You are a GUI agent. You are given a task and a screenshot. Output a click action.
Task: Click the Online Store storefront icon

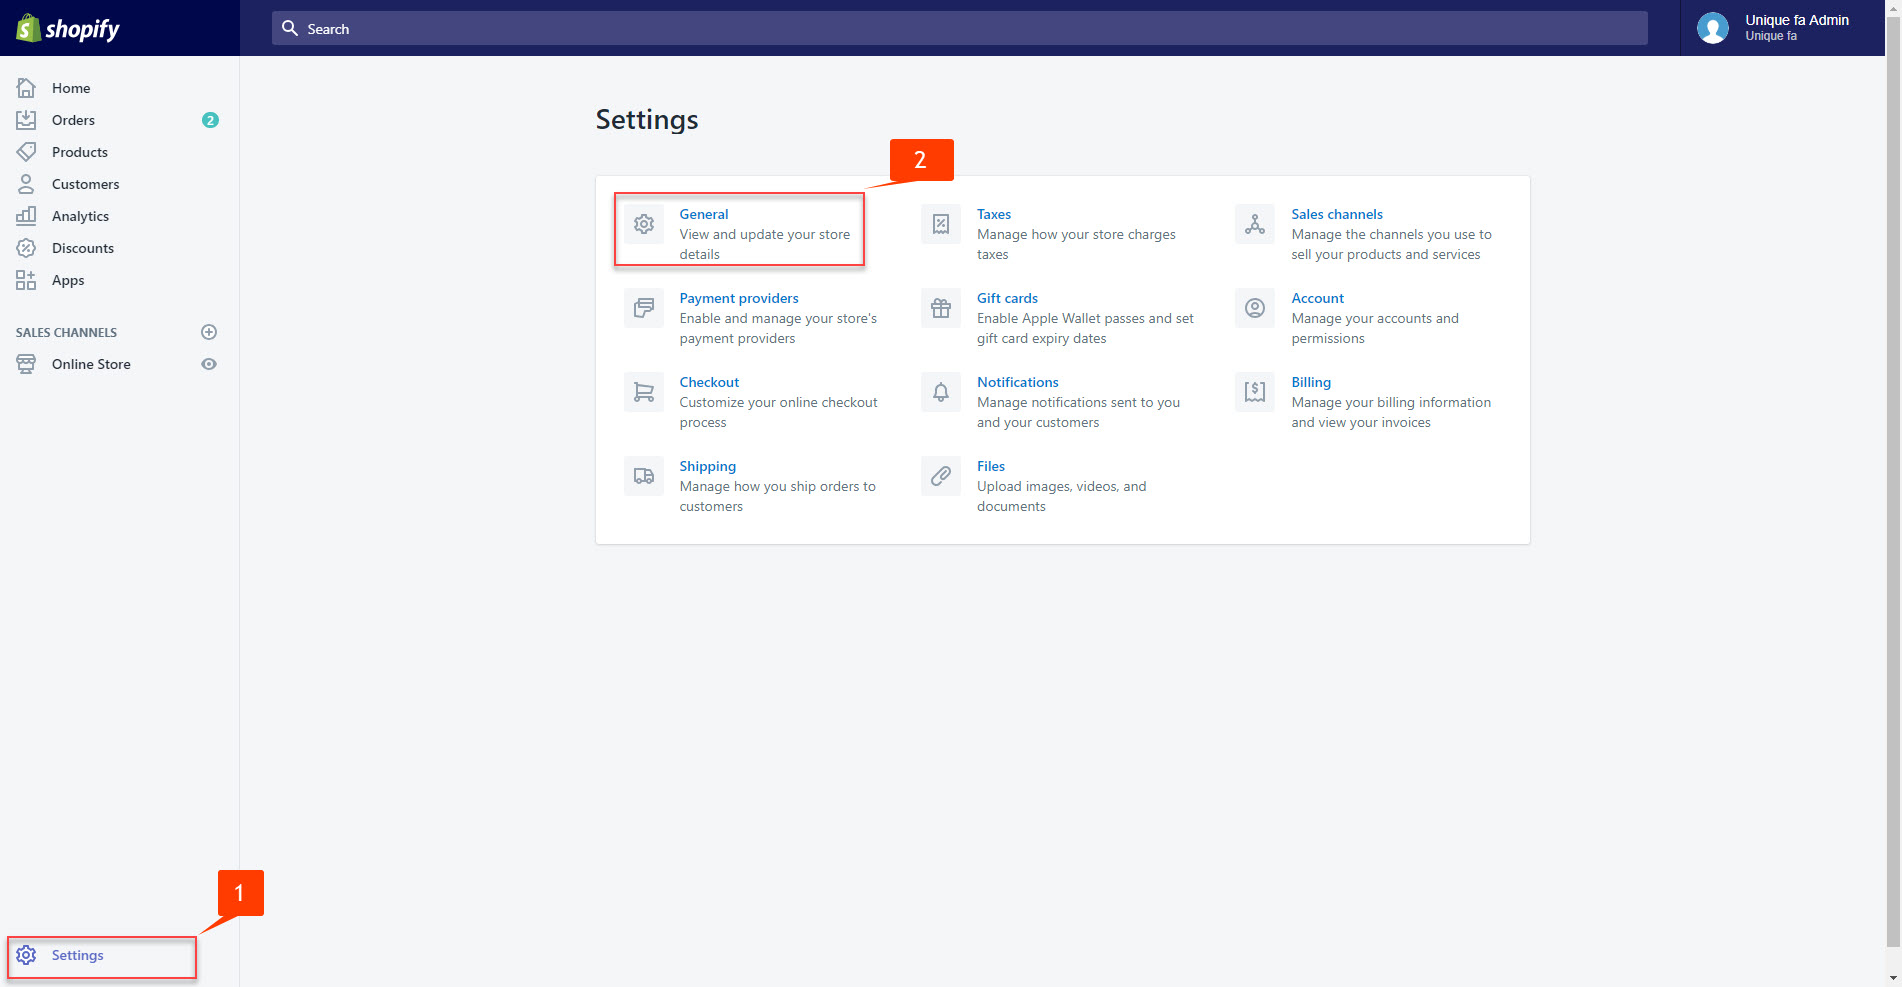tap(26, 364)
